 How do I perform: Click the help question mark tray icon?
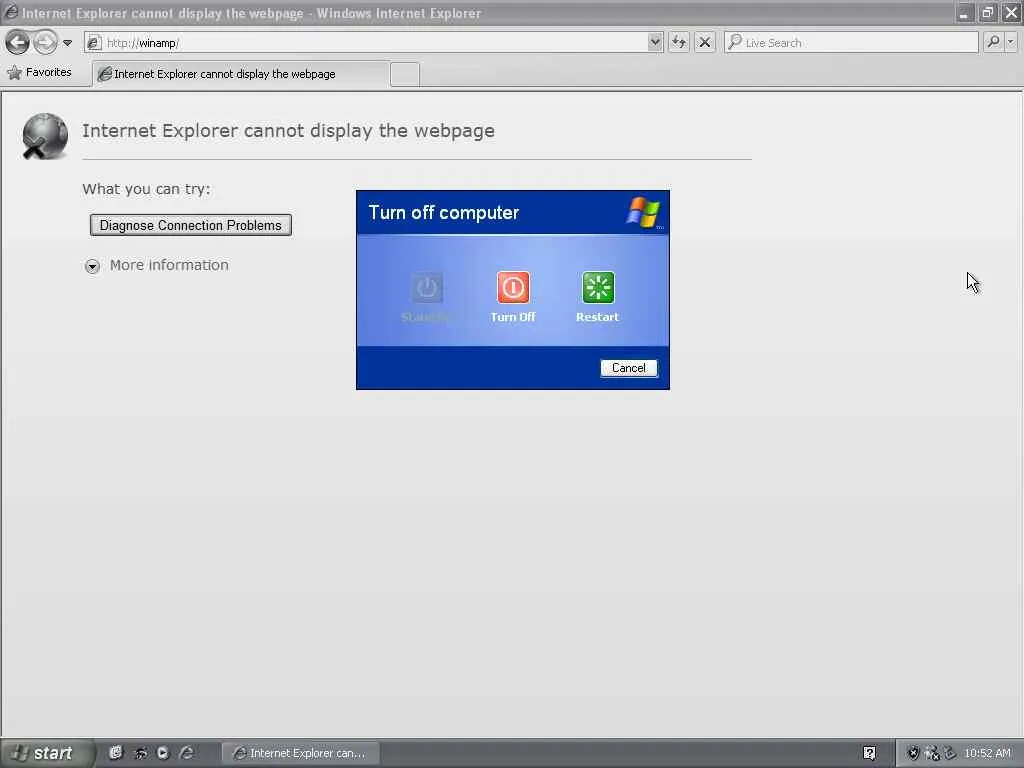click(x=869, y=753)
